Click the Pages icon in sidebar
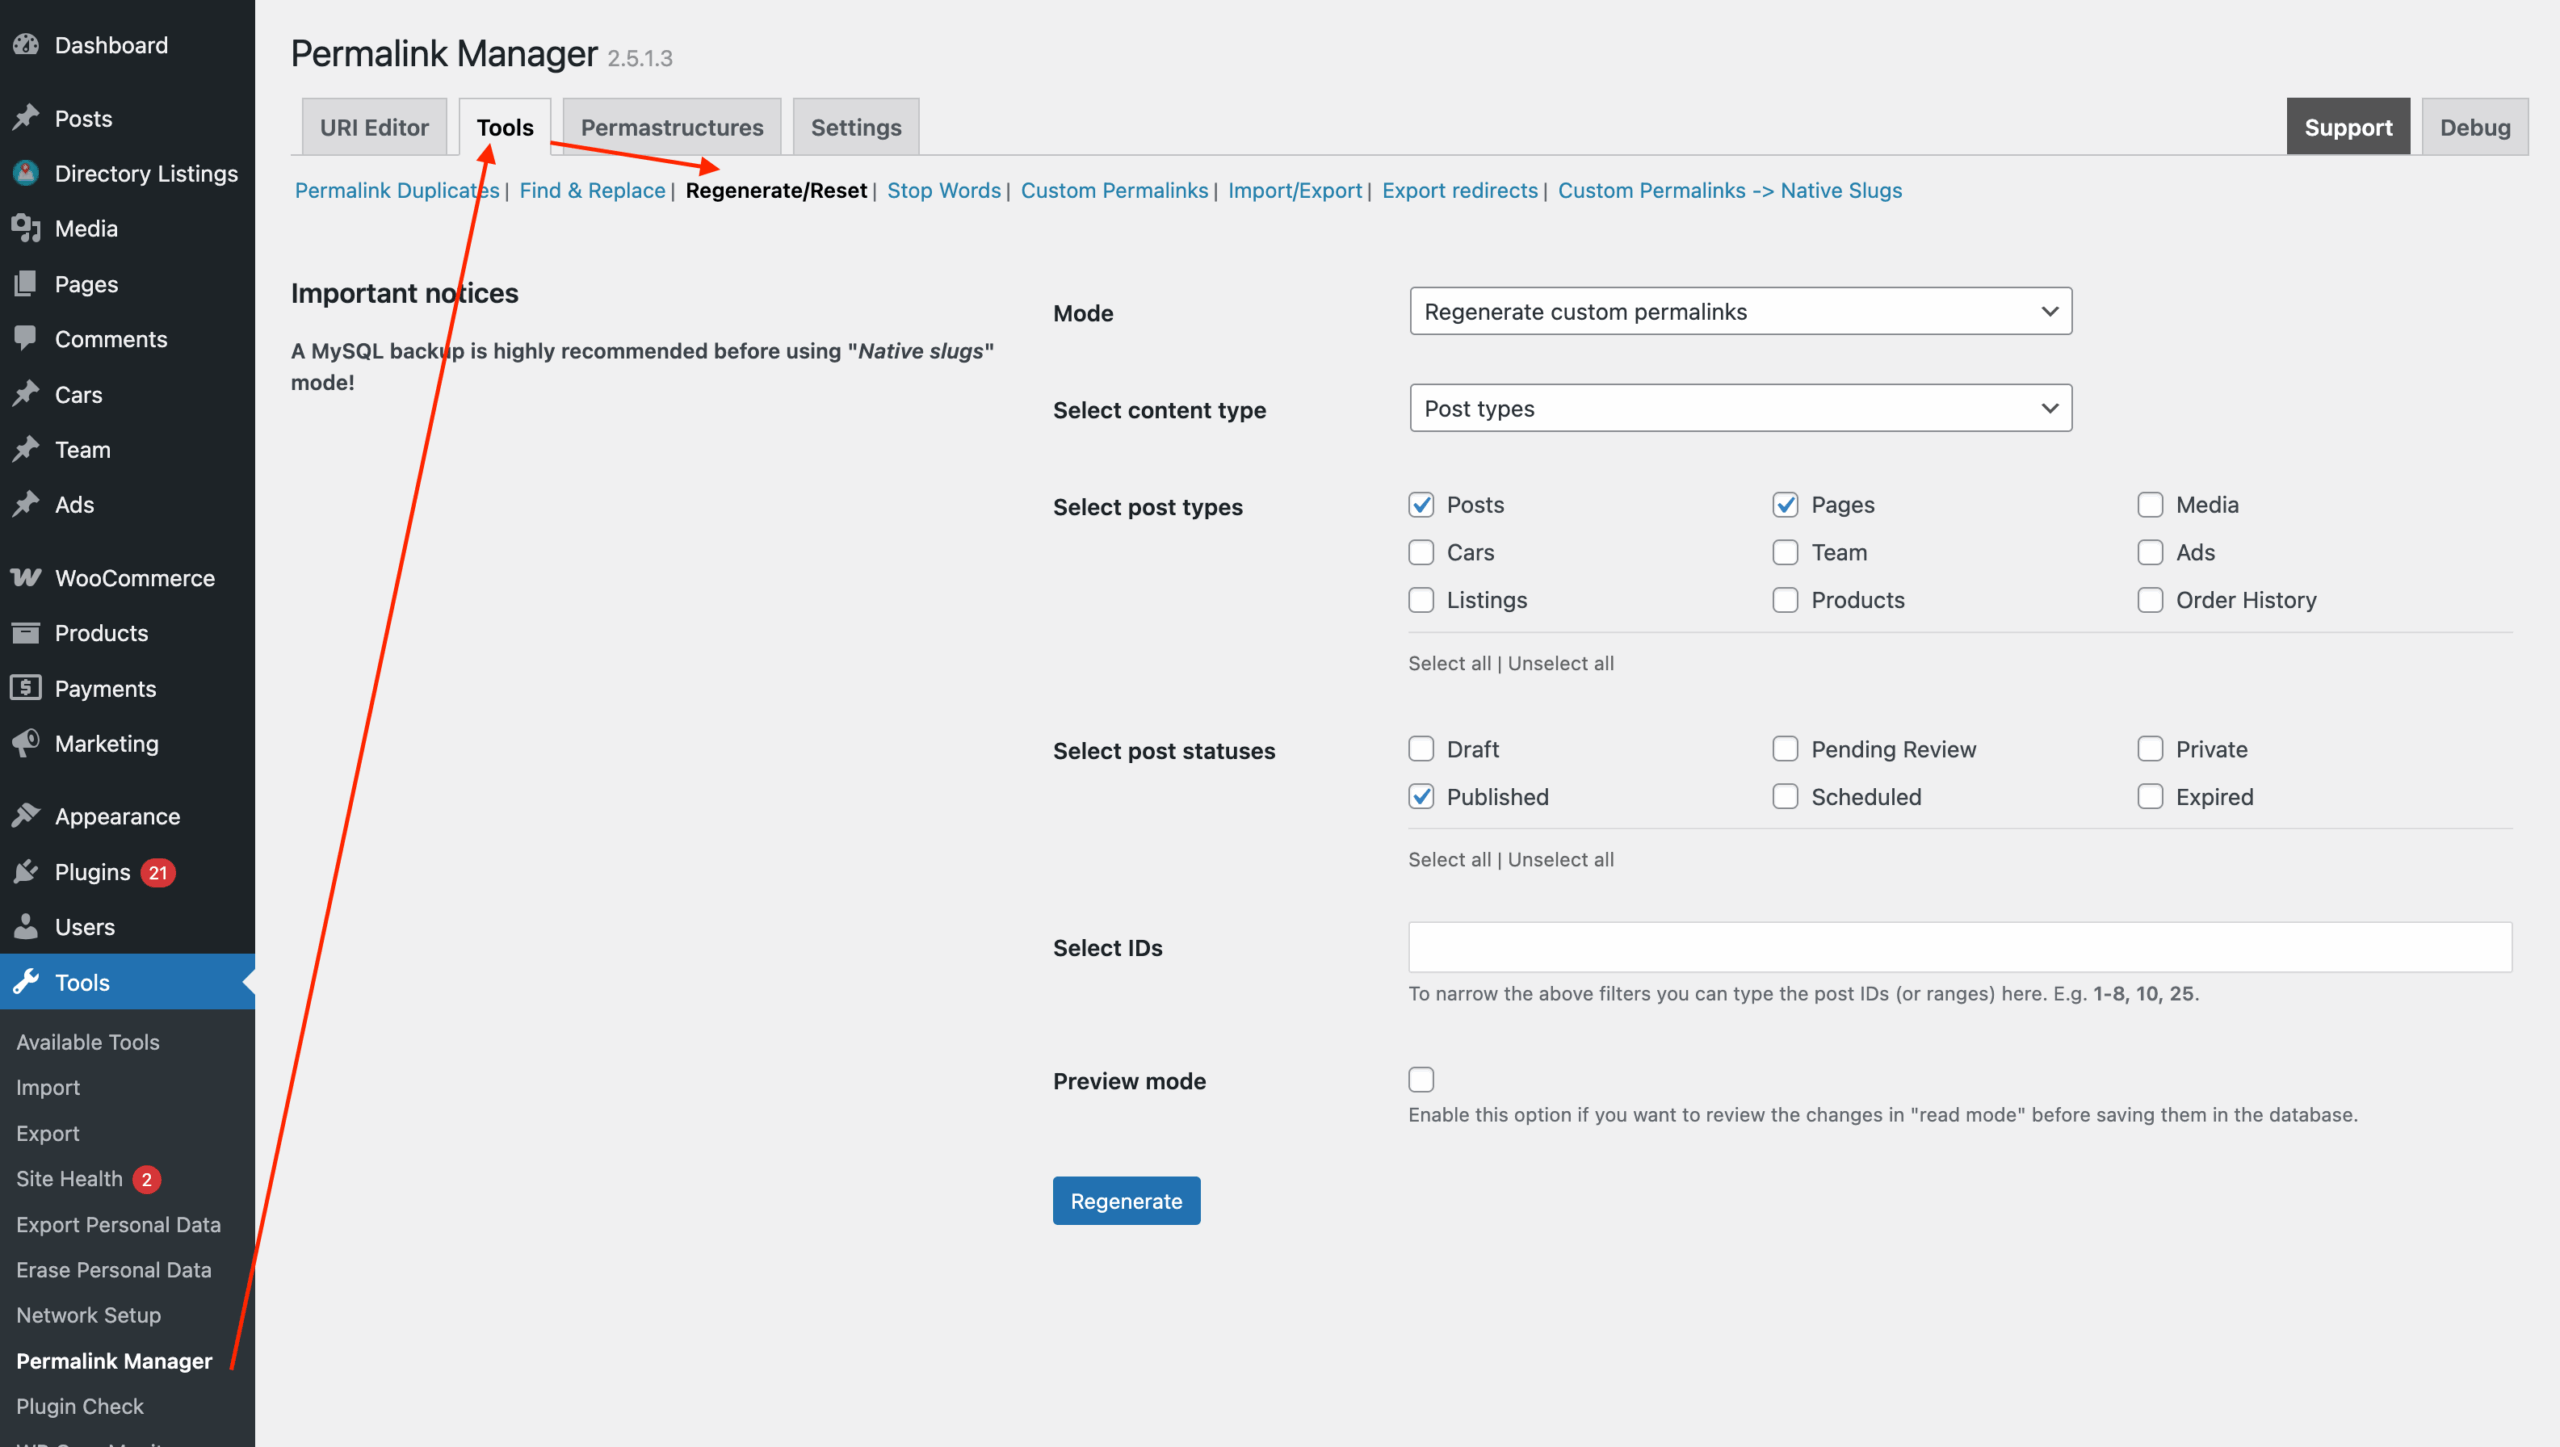Viewport: 2560px width, 1447px height. (x=26, y=284)
